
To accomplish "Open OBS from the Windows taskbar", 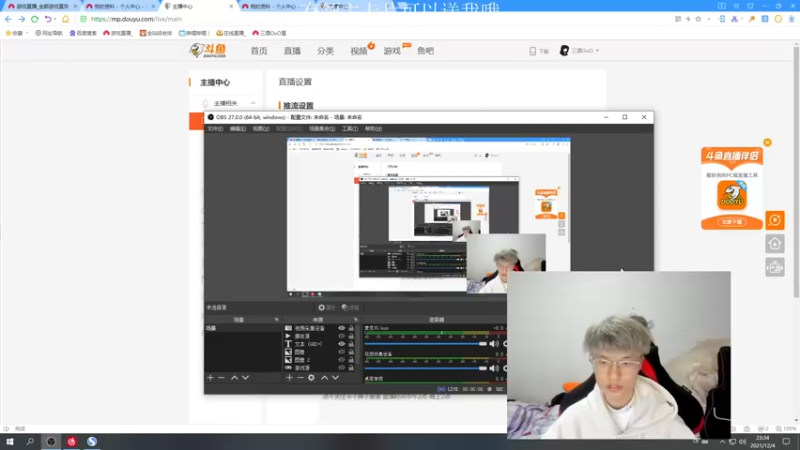I will point(51,441).
